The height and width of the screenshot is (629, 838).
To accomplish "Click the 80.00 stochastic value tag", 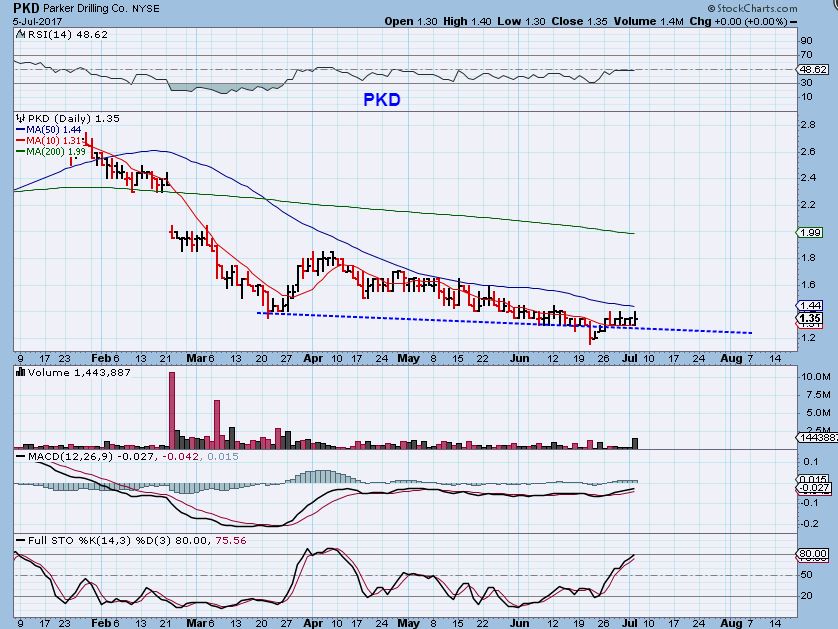I will tap(811, 555).
